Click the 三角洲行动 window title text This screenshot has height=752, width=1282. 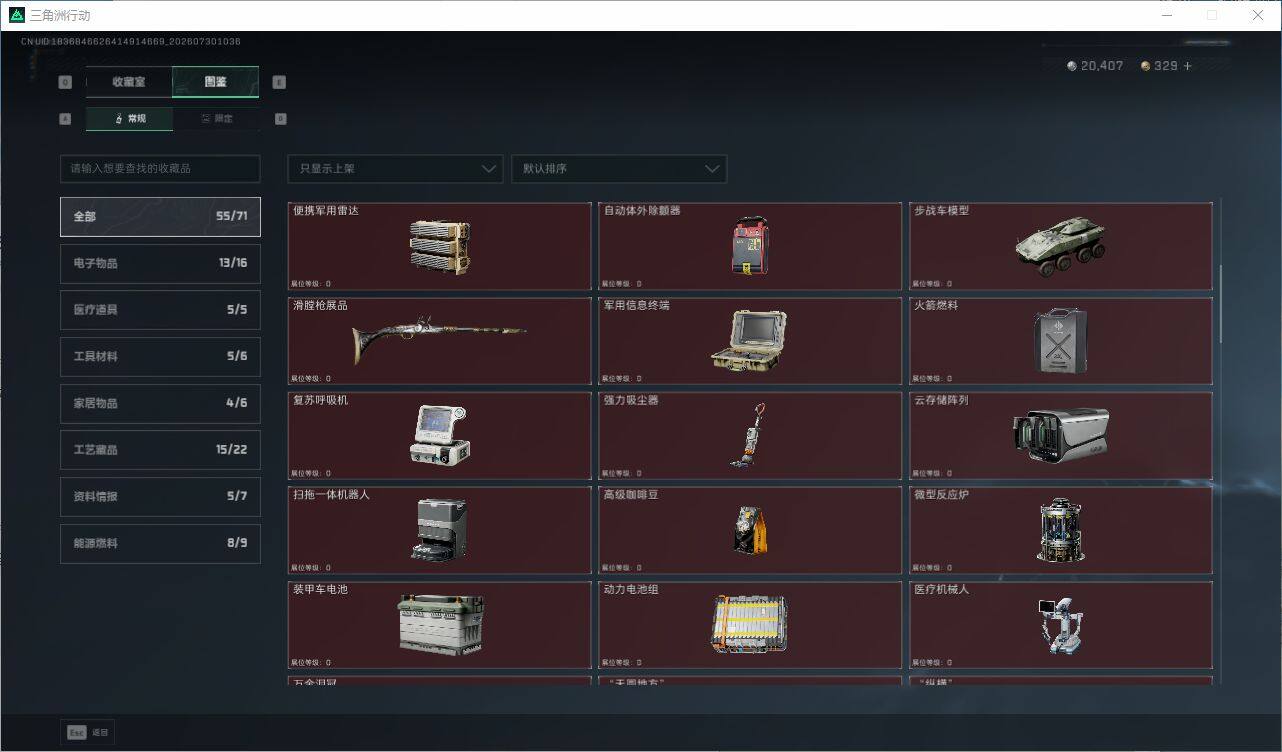59,16
